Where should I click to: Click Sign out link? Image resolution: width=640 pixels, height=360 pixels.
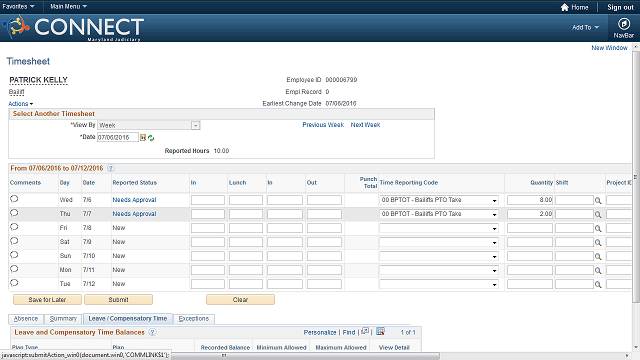tap(620, 7)
